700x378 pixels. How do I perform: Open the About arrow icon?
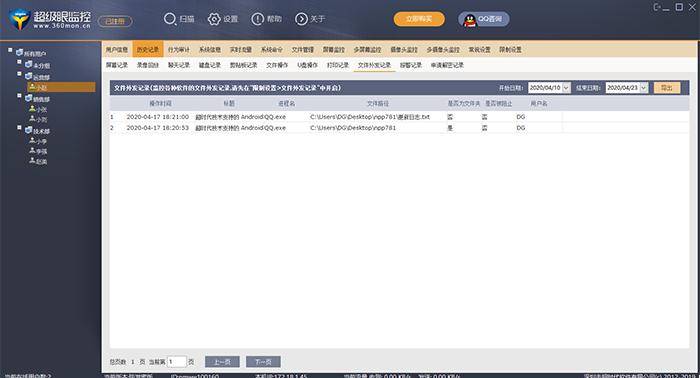(x=301, y=19)
